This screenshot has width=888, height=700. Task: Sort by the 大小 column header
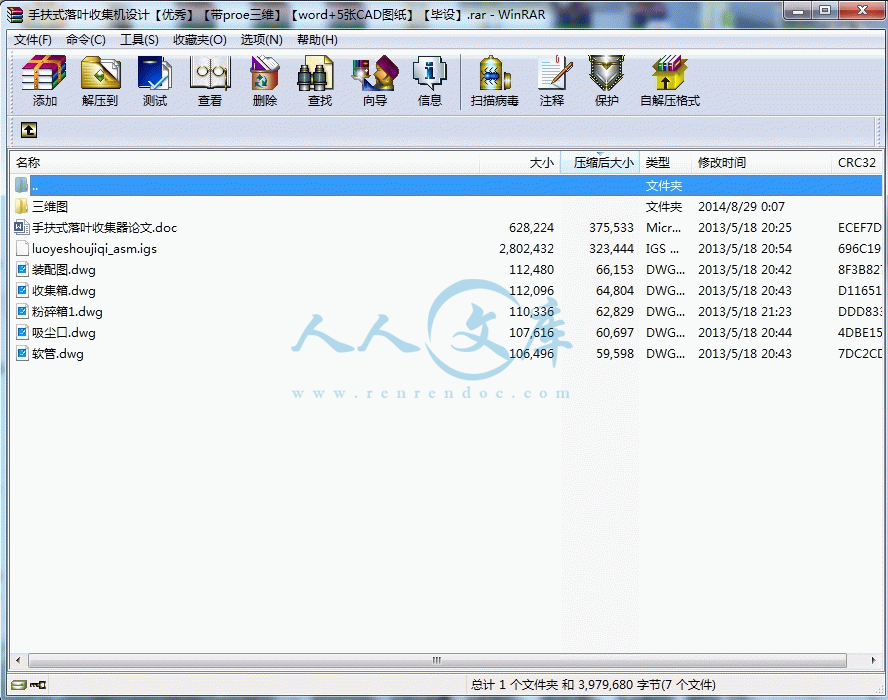[x=519, y=163]
